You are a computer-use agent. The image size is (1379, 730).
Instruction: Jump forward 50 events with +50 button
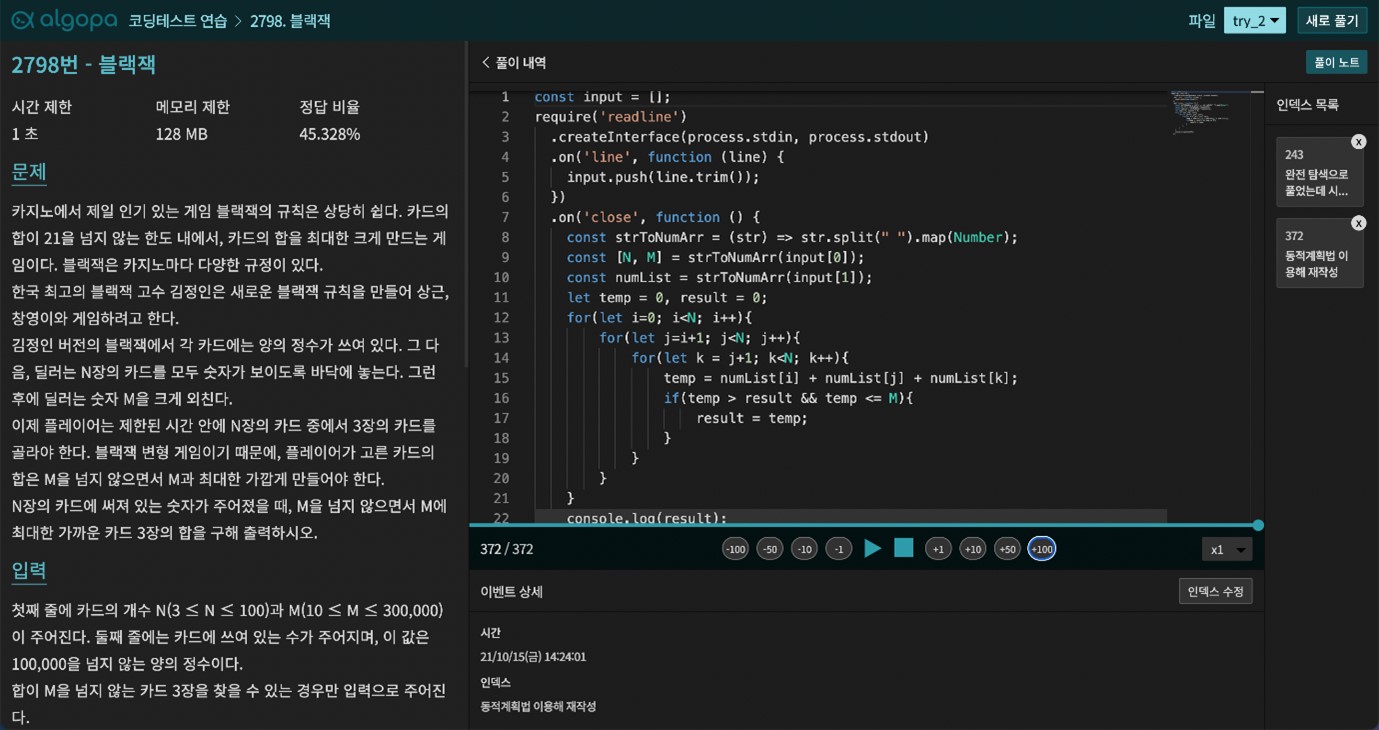(1007, 549)
